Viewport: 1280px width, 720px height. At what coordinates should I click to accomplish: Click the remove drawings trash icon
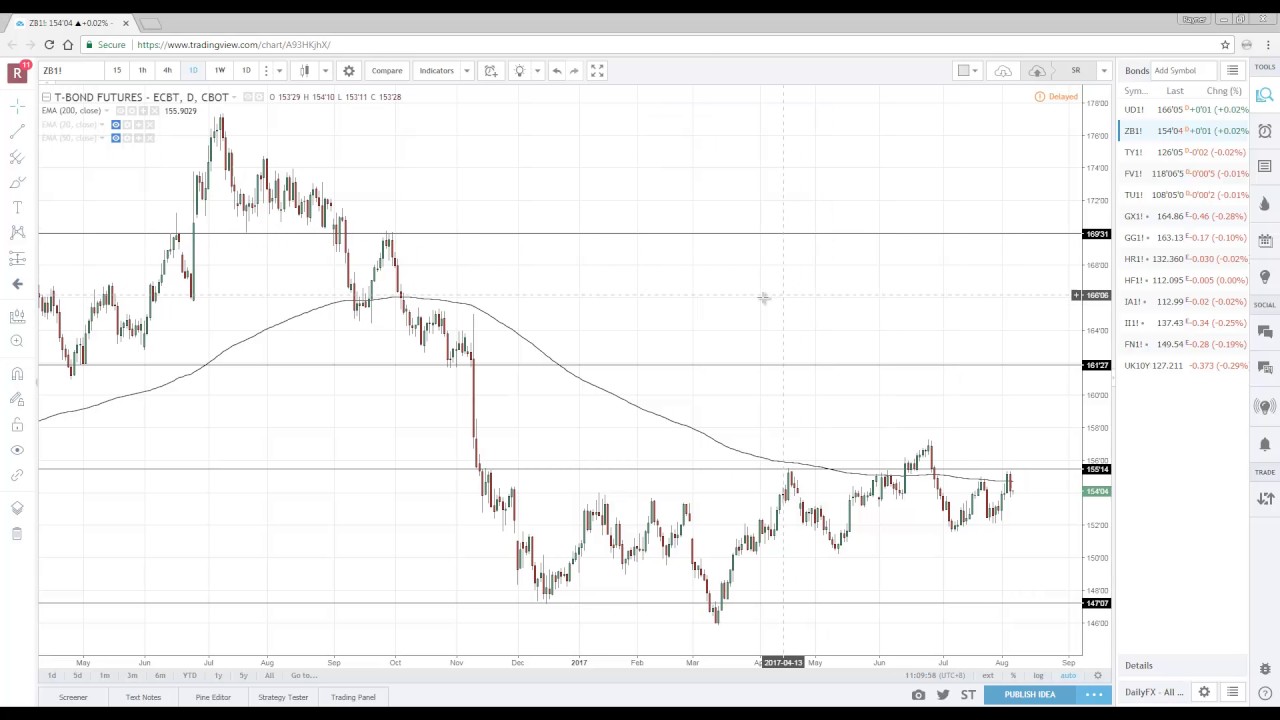pos(17,533)
